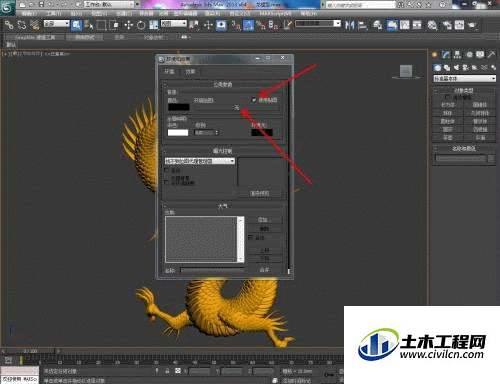
Task: Open the exposure control type dropdown
Action: (x=199, y=161)
